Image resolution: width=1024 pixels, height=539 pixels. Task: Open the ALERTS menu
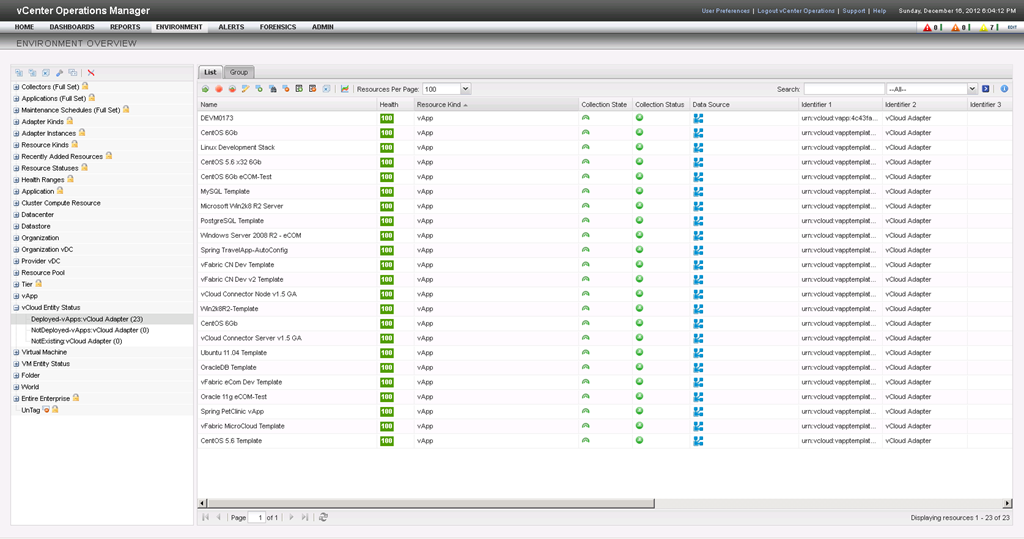(231, 27)
